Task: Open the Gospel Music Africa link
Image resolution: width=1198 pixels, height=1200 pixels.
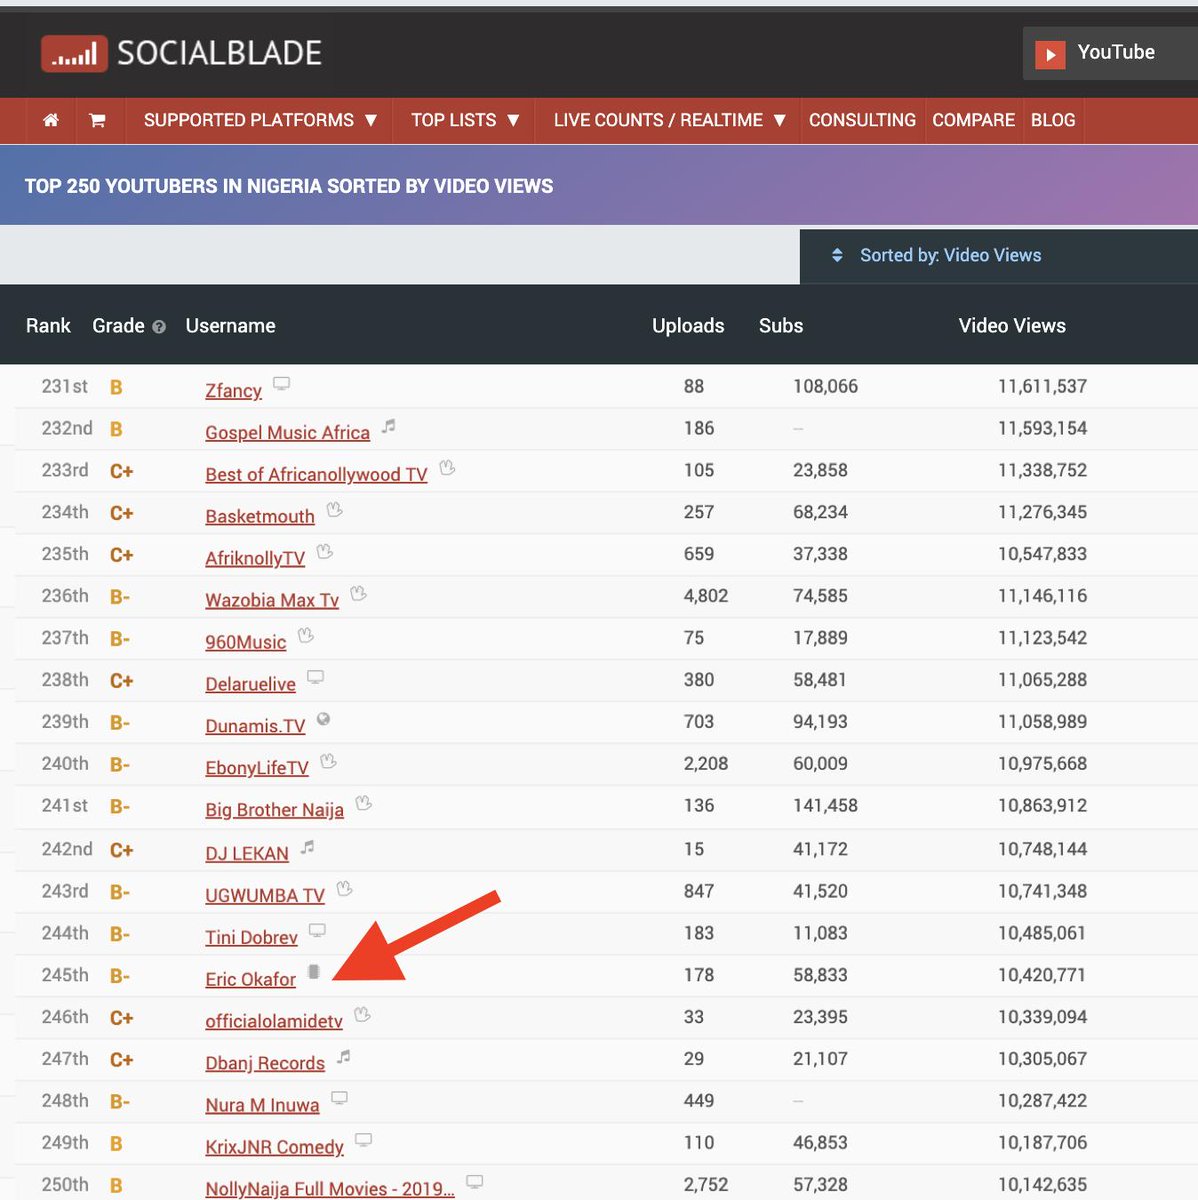Action: (x=287, y=433)
